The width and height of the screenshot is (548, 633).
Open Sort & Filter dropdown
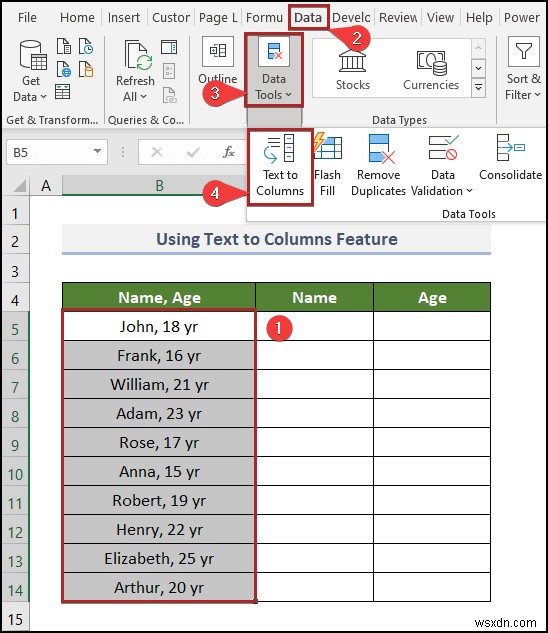523,69
